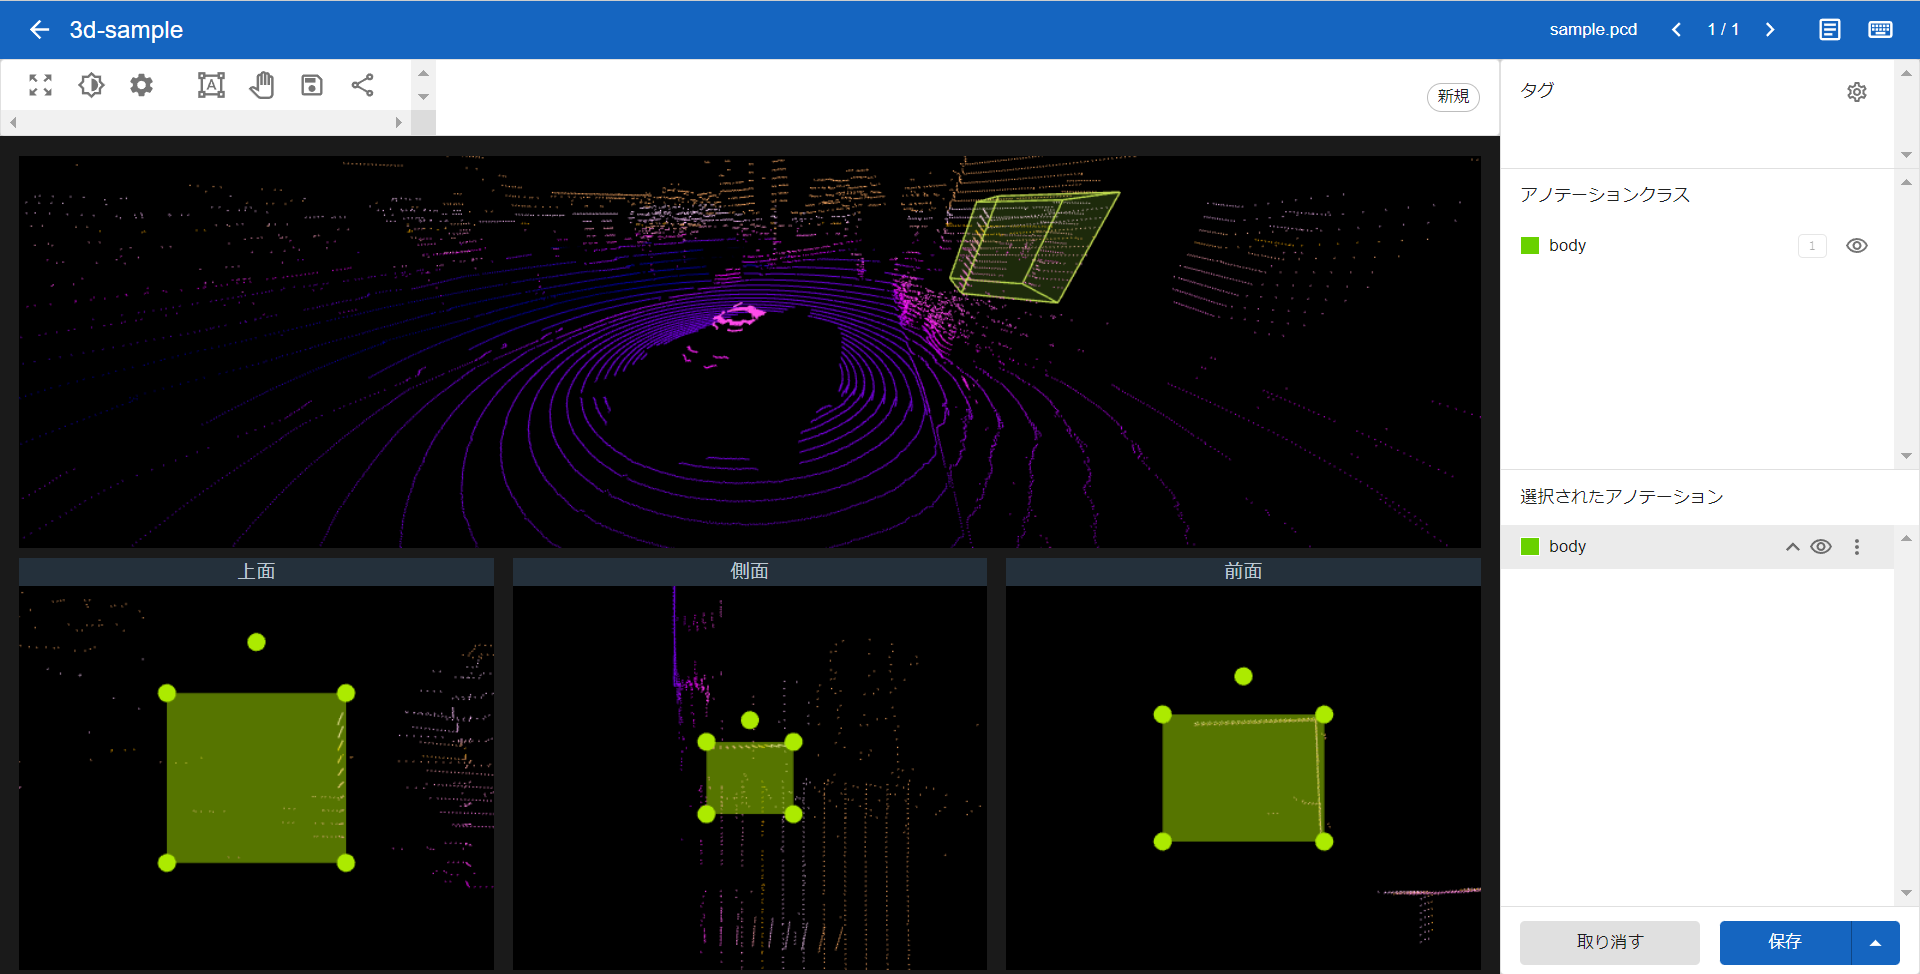The image size is (1920, 974).
Task: Click selected annotation panel scroll down arrow
Action: (x=1906, y=893)
